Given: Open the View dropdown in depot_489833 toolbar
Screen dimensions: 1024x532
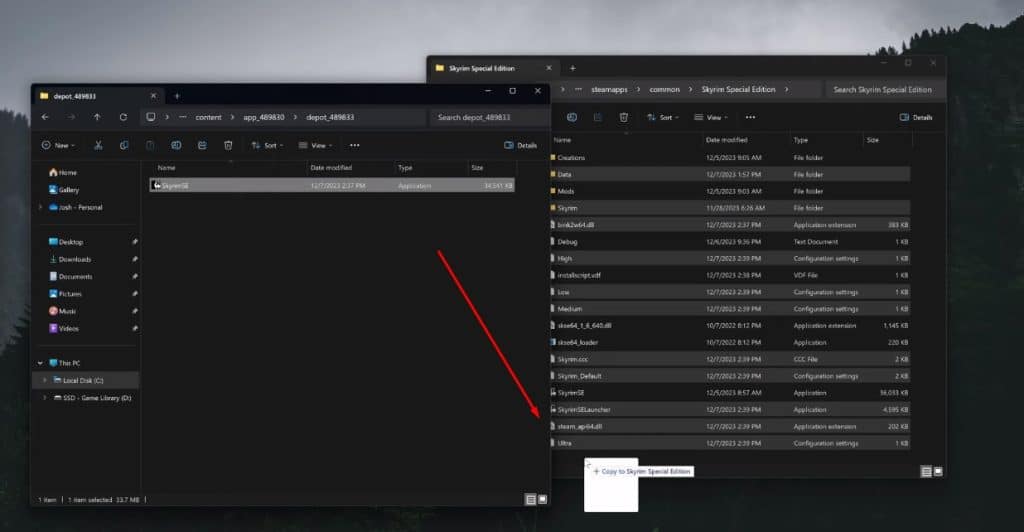Looking at the screenshot, I should (x=315, y=145).
